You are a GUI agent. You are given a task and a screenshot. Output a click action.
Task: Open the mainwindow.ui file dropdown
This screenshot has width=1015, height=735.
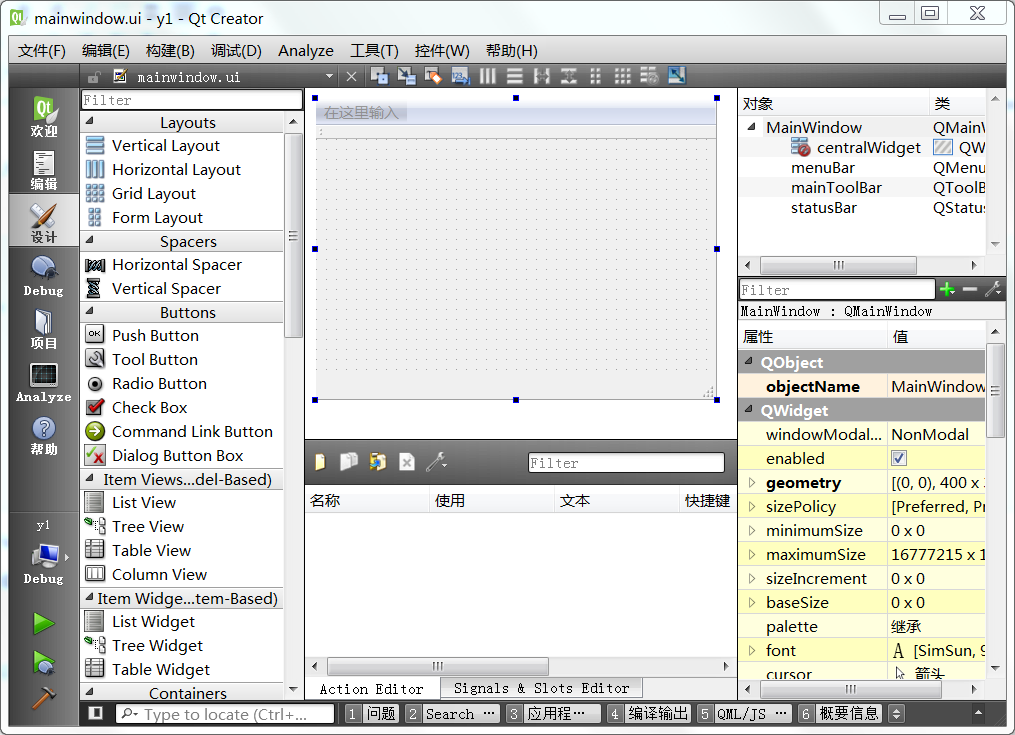[329, 76]
